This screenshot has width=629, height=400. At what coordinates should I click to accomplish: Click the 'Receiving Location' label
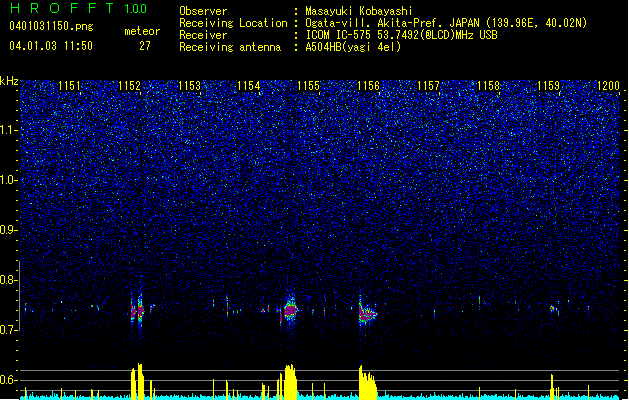tap(233, 23)
